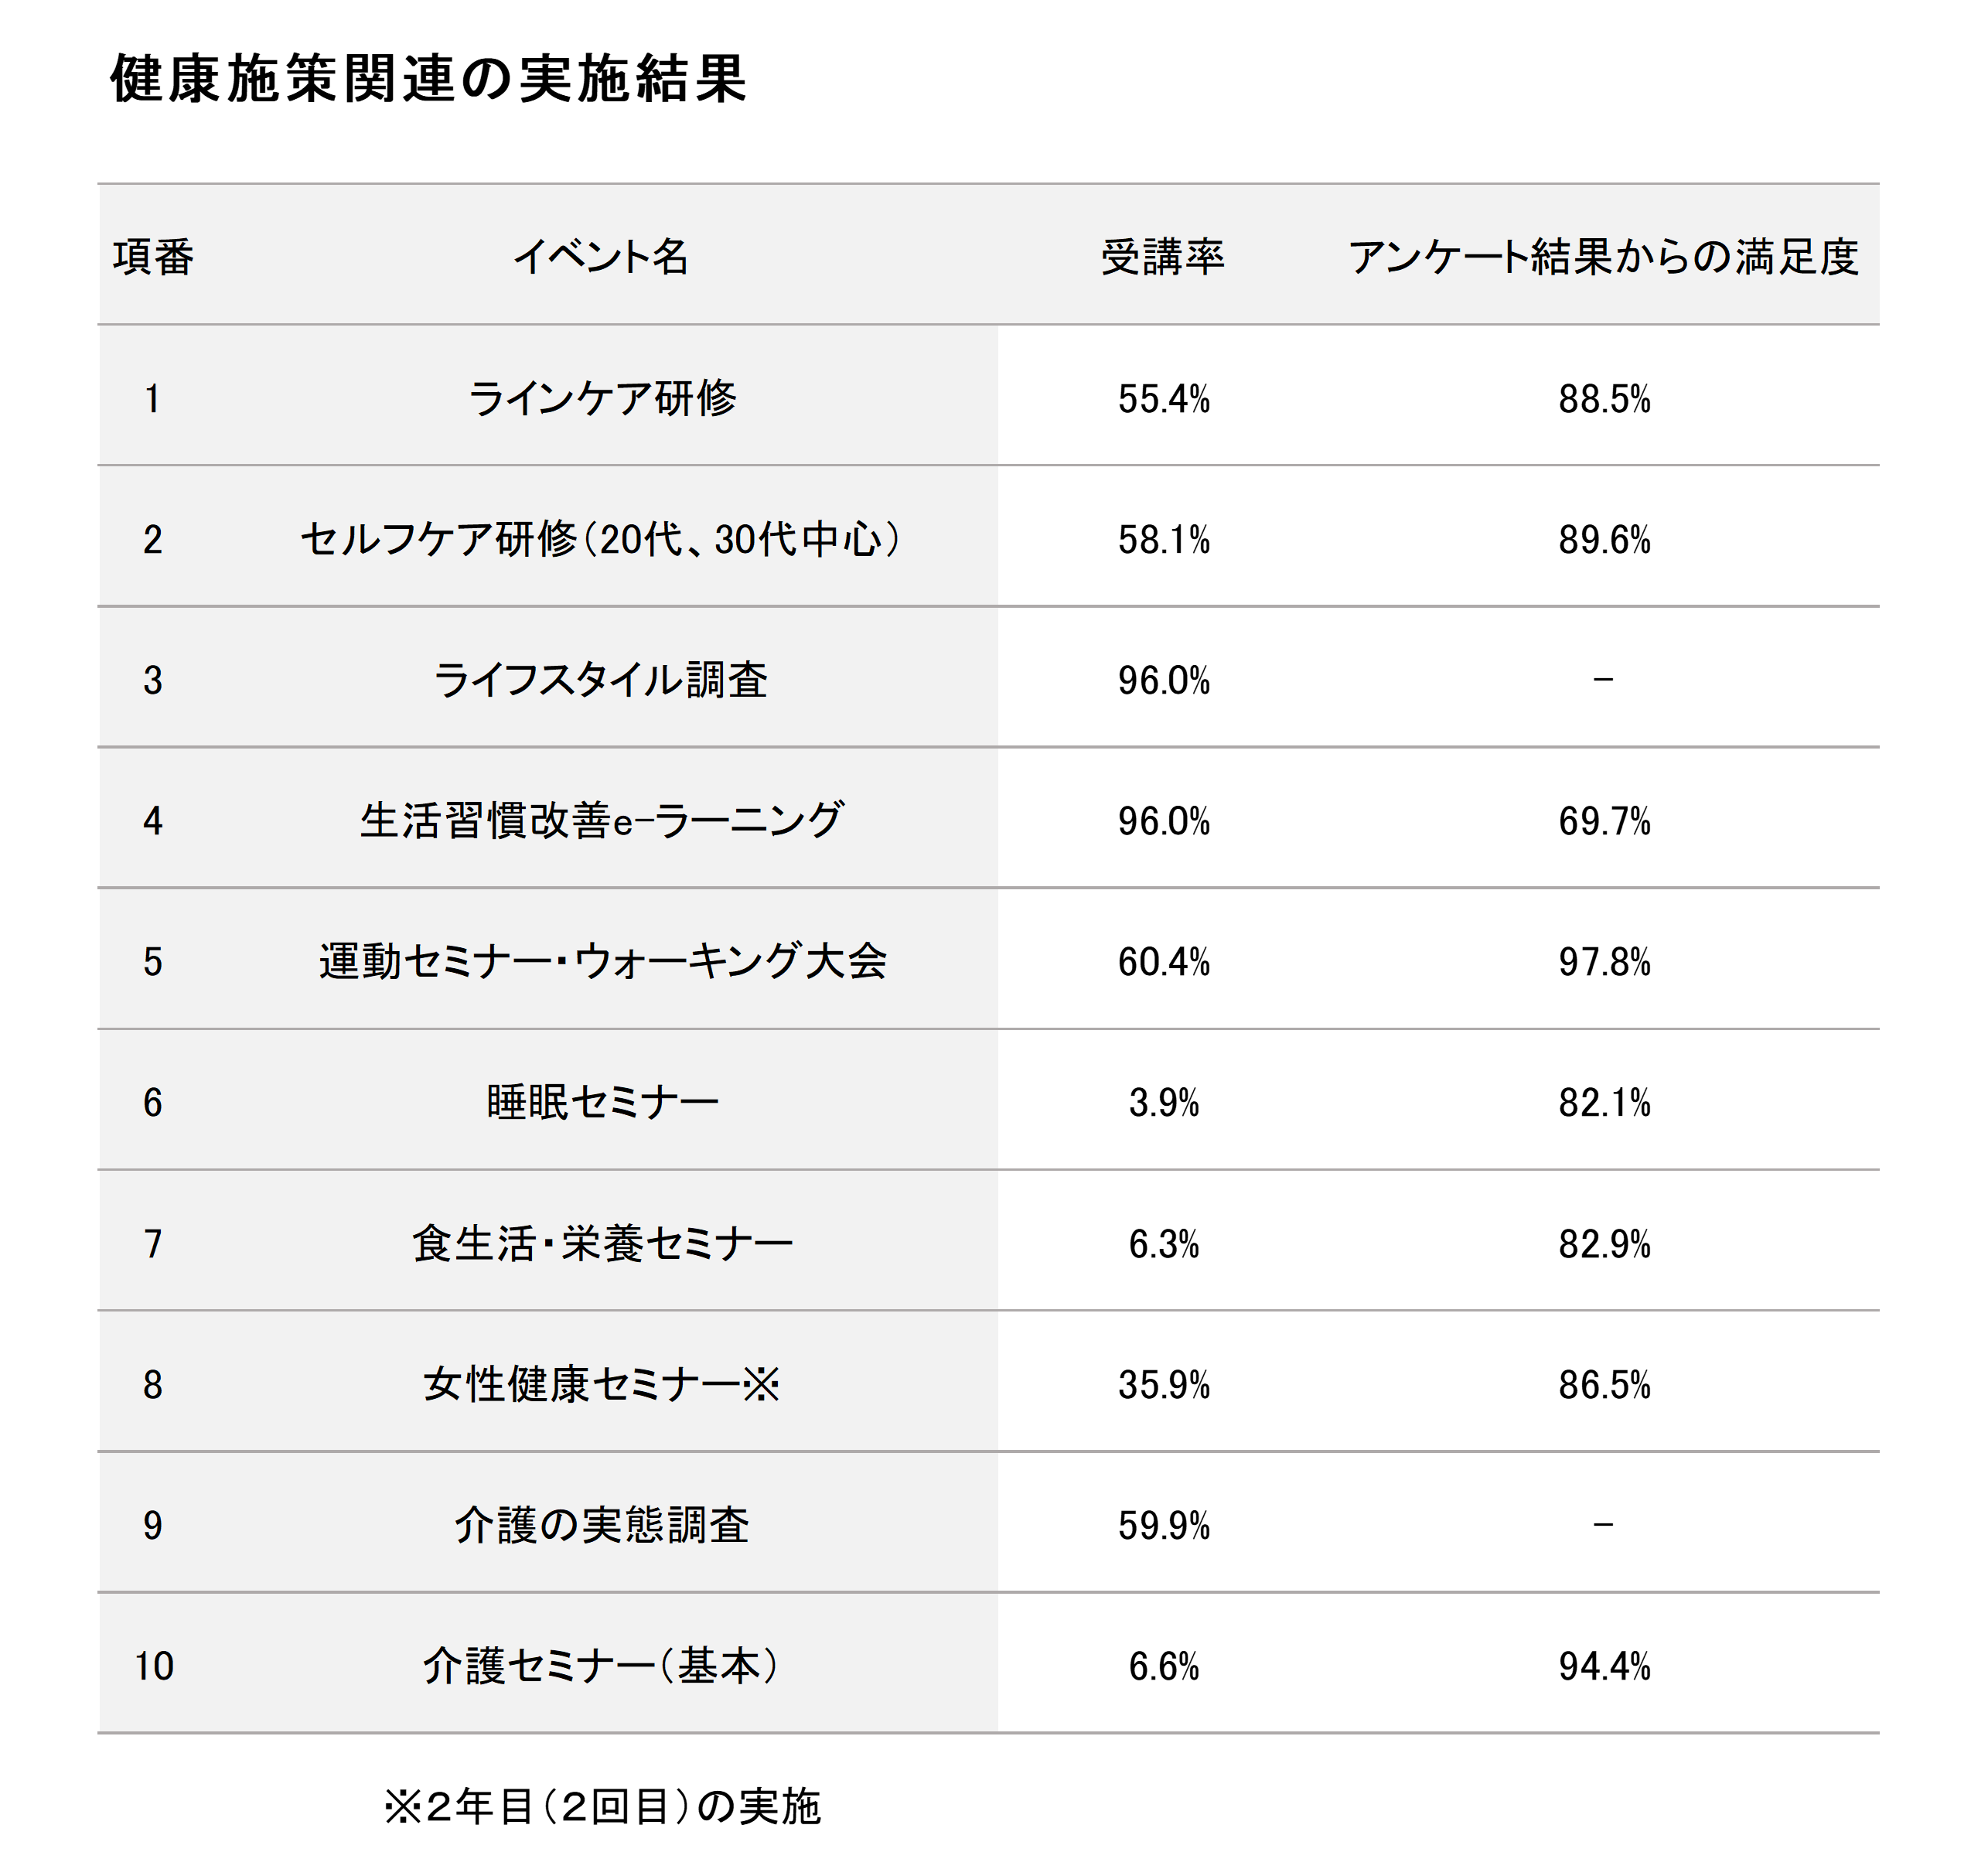Click the 受講率 column header
This screenshot has width=1971, height=1876.
click(1163, 257)
